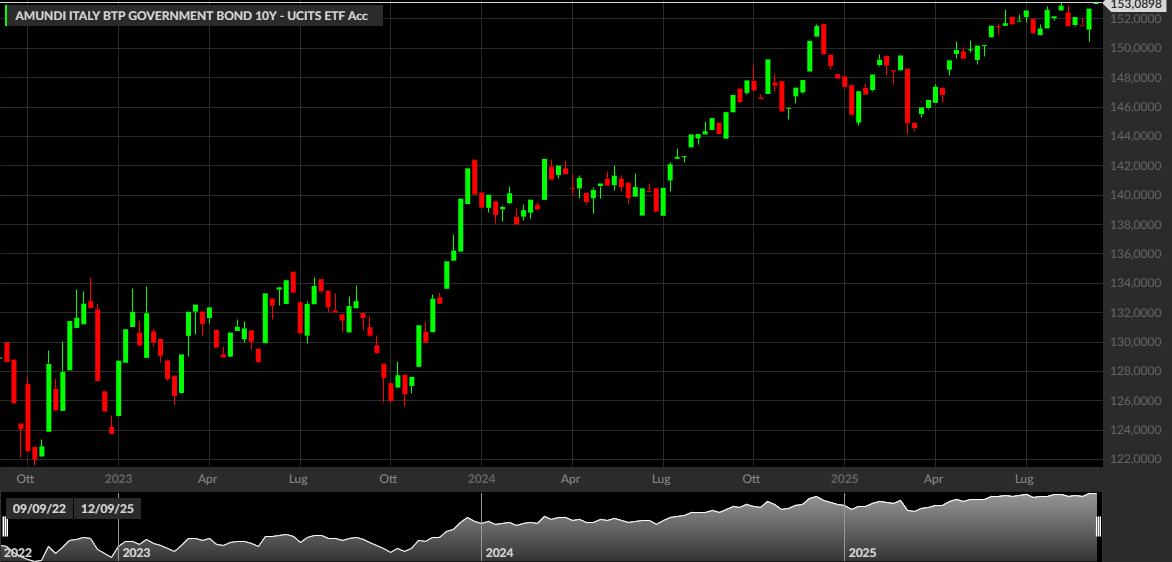Grab the right handle of the range navigator
This screenshot has width=1172, height=562.
point(1099,527)
